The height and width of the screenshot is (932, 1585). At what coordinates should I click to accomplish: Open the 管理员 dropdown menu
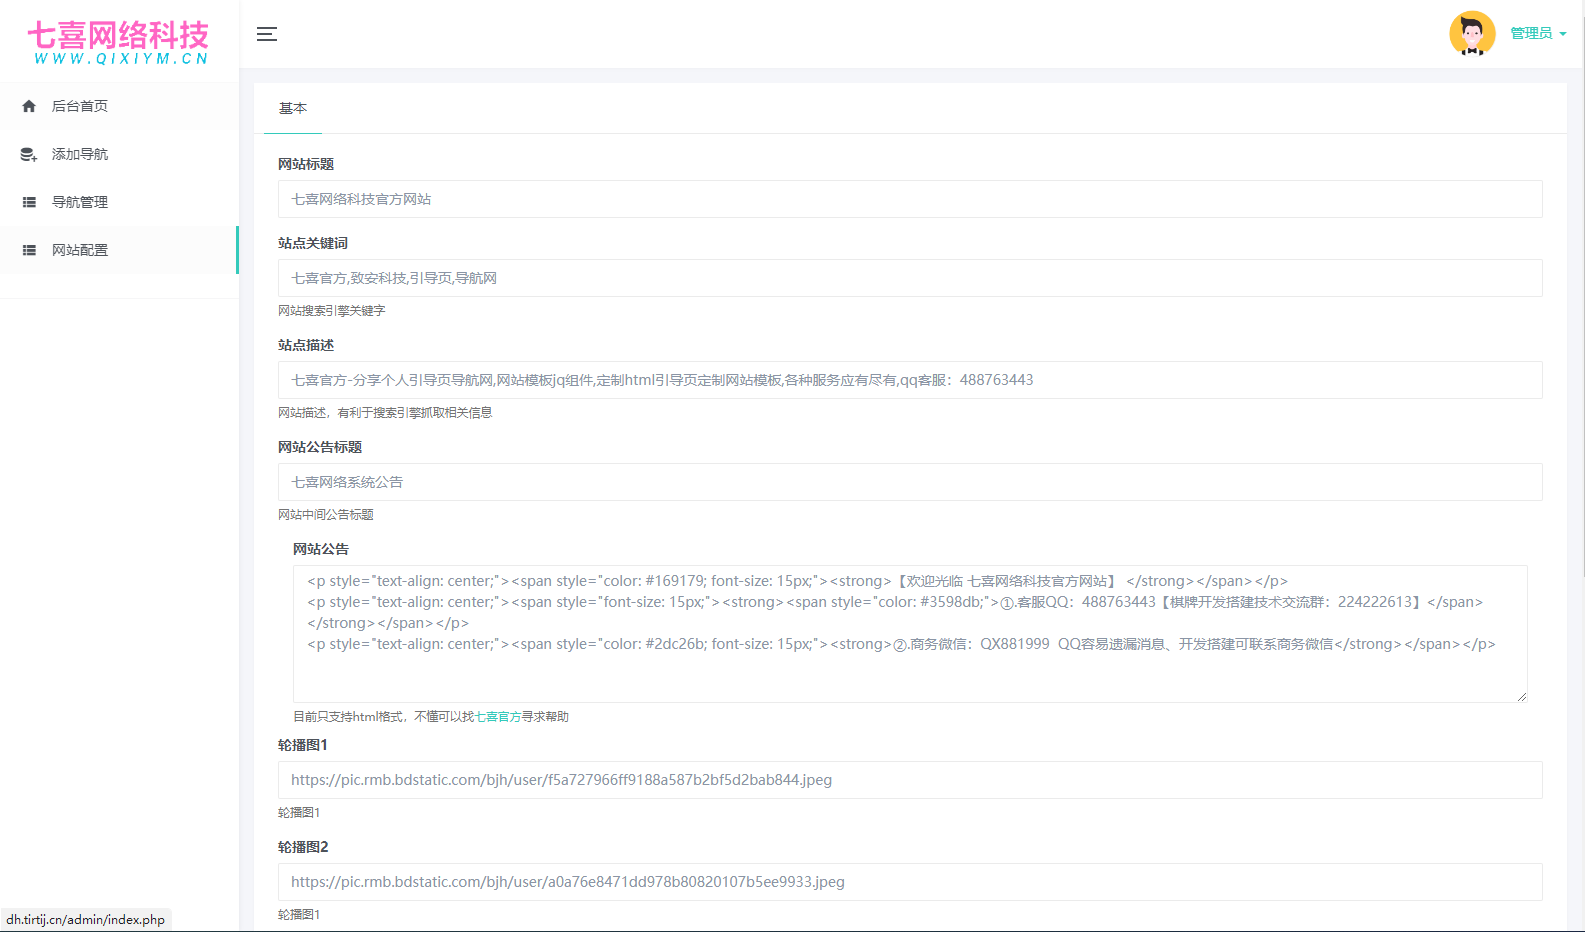pos(1537,34)
